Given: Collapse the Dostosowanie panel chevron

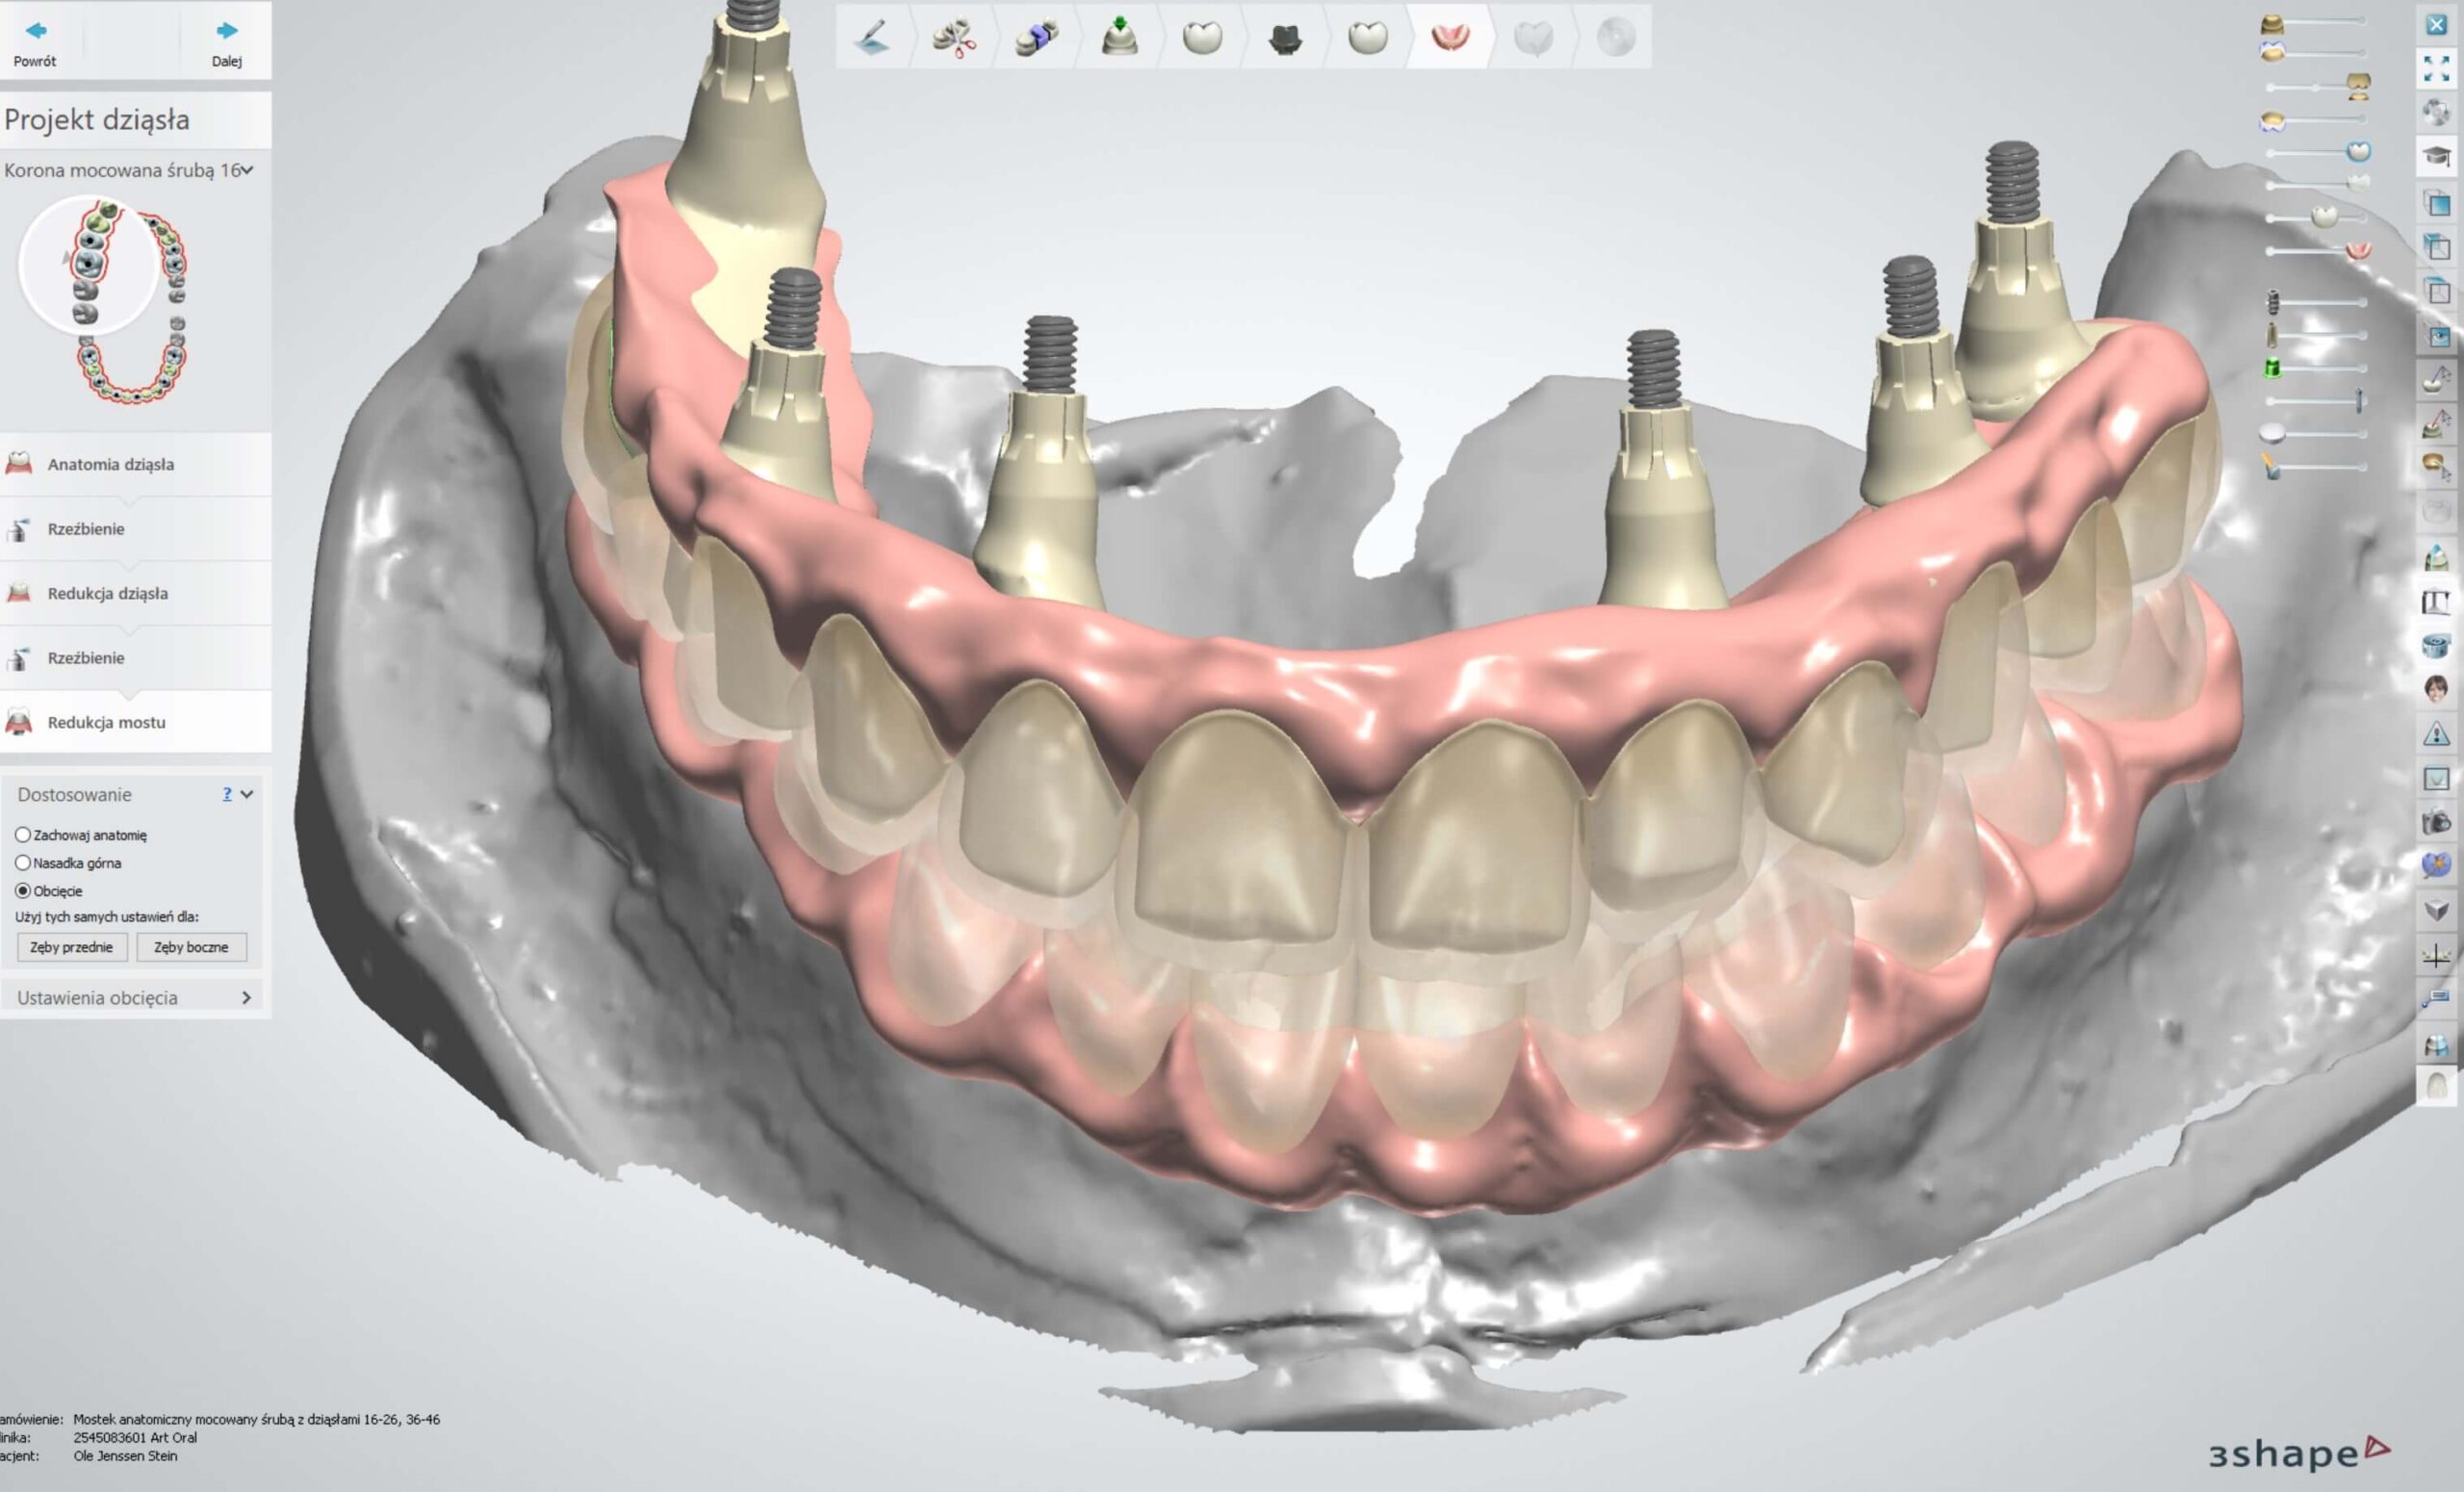Looking at the screenshot, I should click(x=247, y=794).
